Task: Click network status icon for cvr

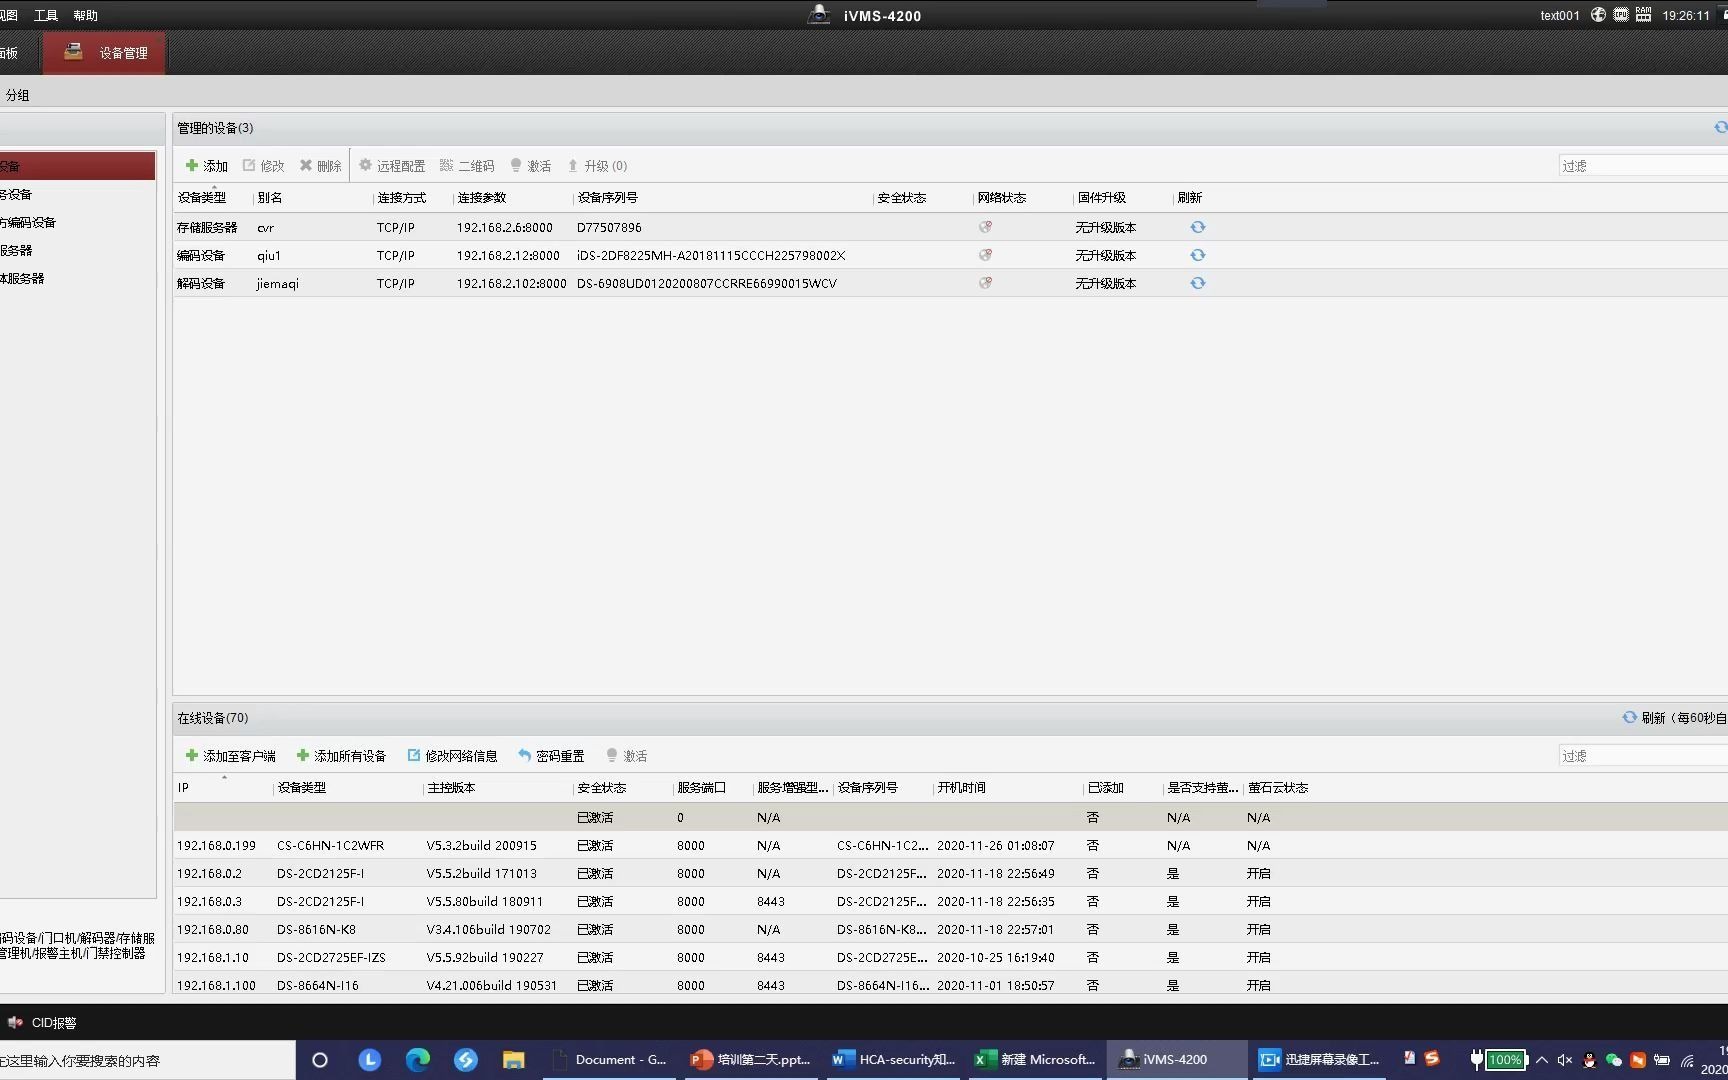Action: click(x=986, y=227)
